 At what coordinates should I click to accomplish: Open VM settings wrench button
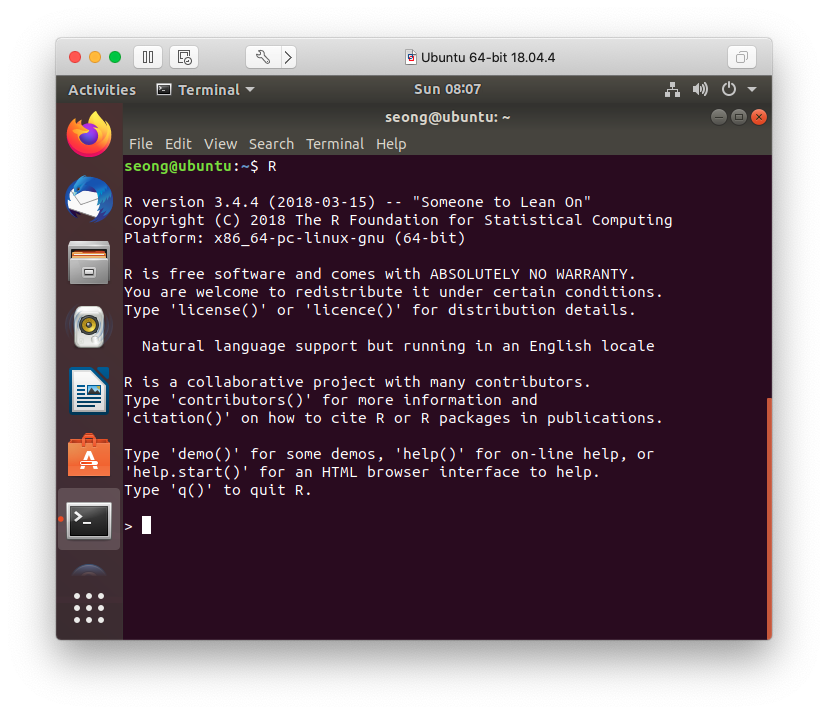263,57
